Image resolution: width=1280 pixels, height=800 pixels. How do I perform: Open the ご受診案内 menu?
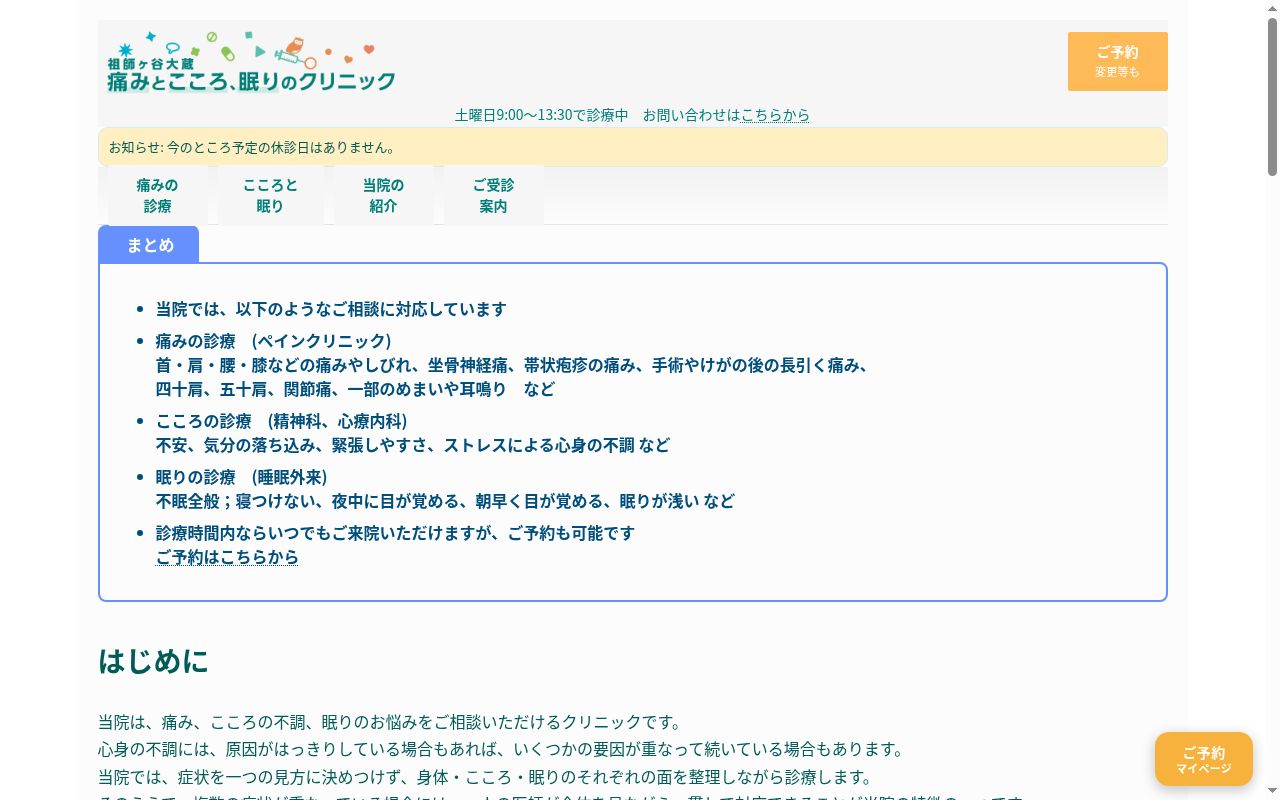493,195
